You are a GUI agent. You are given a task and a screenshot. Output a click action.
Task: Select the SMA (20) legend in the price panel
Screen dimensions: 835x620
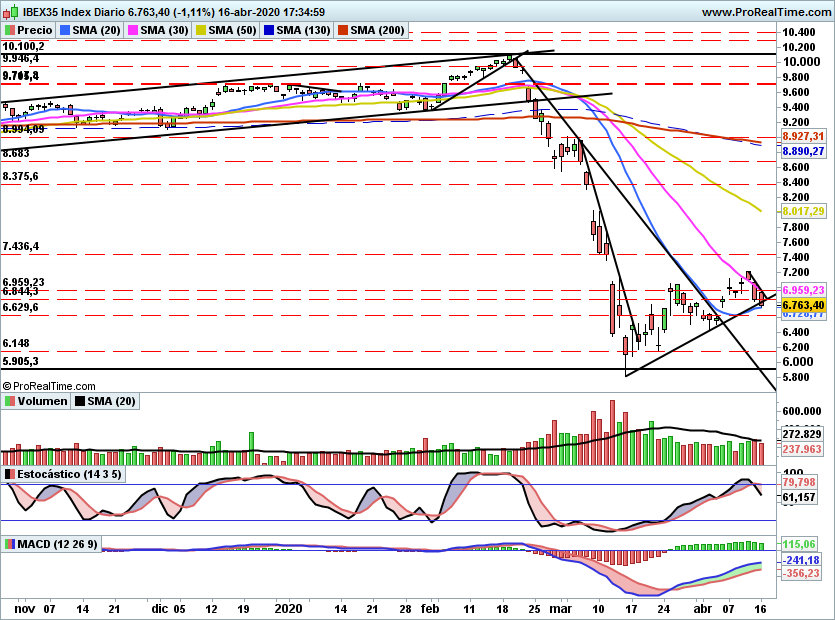tap(90, 30)
